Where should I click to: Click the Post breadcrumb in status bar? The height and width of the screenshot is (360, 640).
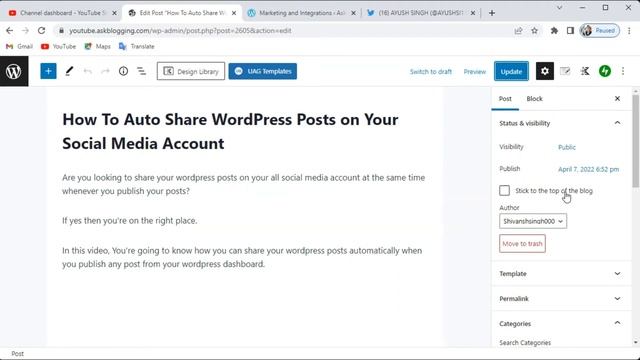[x=17, y=354]
